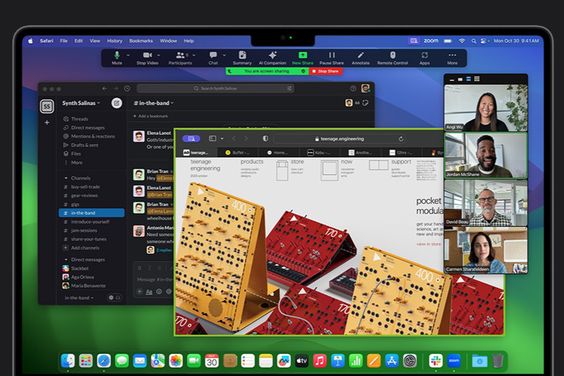This screenshot has width=564, height=376.
Task: Expand the #in-the-band channel header dropdown
Action: [x=154, y=103]
